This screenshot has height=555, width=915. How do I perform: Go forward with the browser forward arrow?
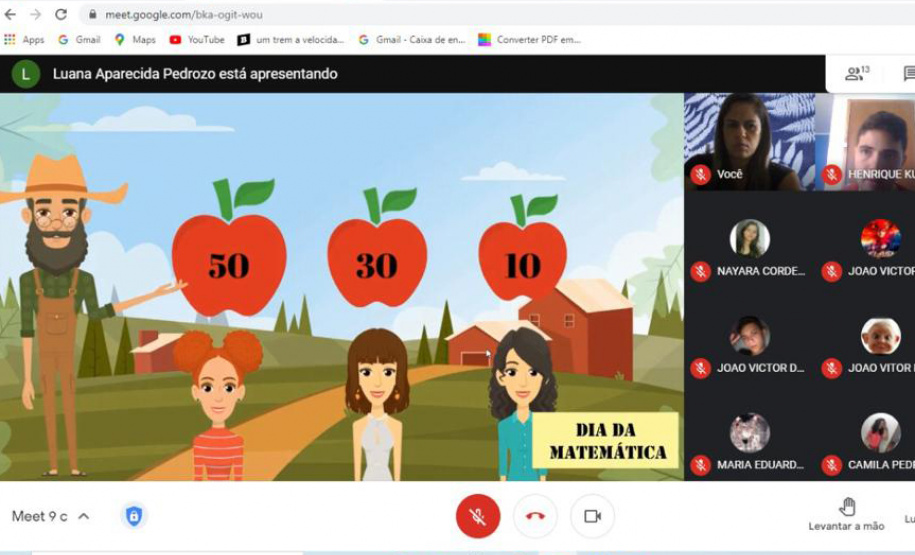tap(36, 14)
